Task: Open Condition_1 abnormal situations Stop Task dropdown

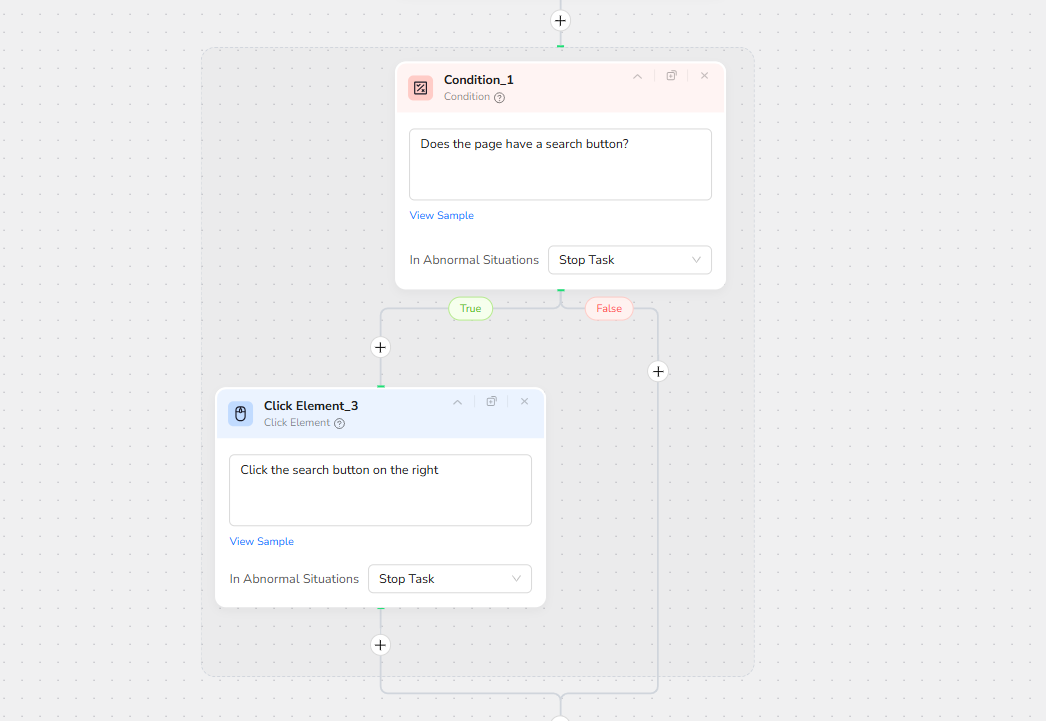Action: [629, 260]
